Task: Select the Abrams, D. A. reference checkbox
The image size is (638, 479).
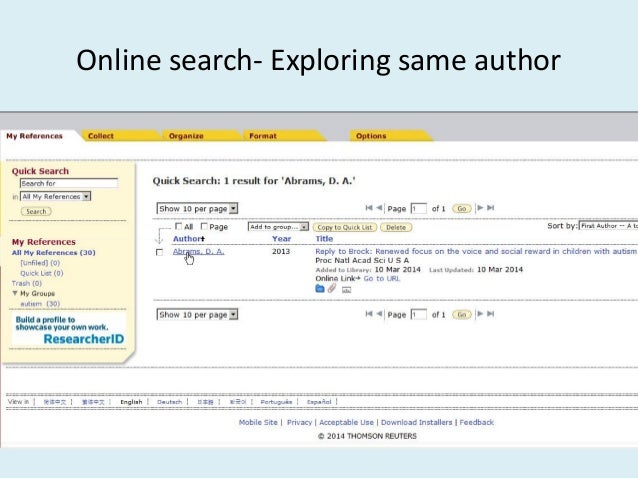Action: [160, 252]
